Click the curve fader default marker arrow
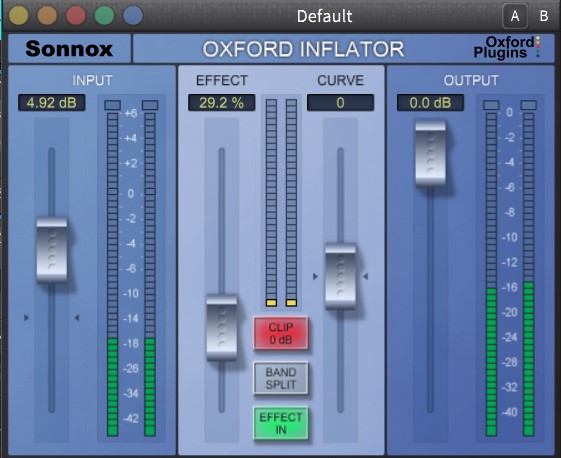The height and width of the screenshot is (458, 561). 315,276
